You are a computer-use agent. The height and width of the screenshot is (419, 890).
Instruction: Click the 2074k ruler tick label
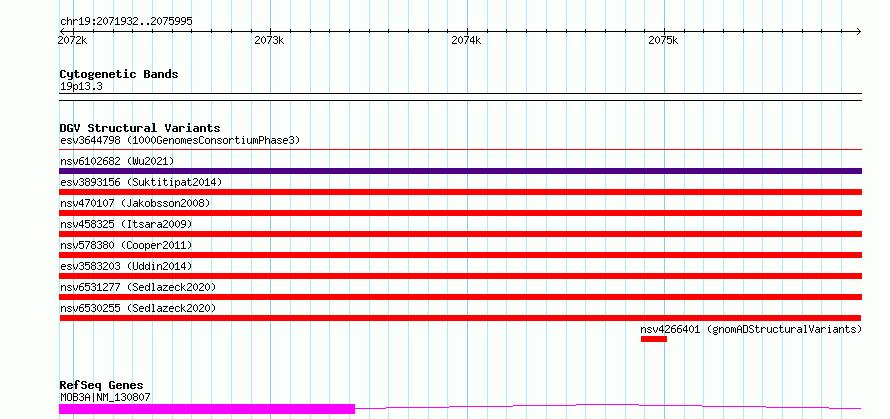pyautogui.click(x=466, y=40)
